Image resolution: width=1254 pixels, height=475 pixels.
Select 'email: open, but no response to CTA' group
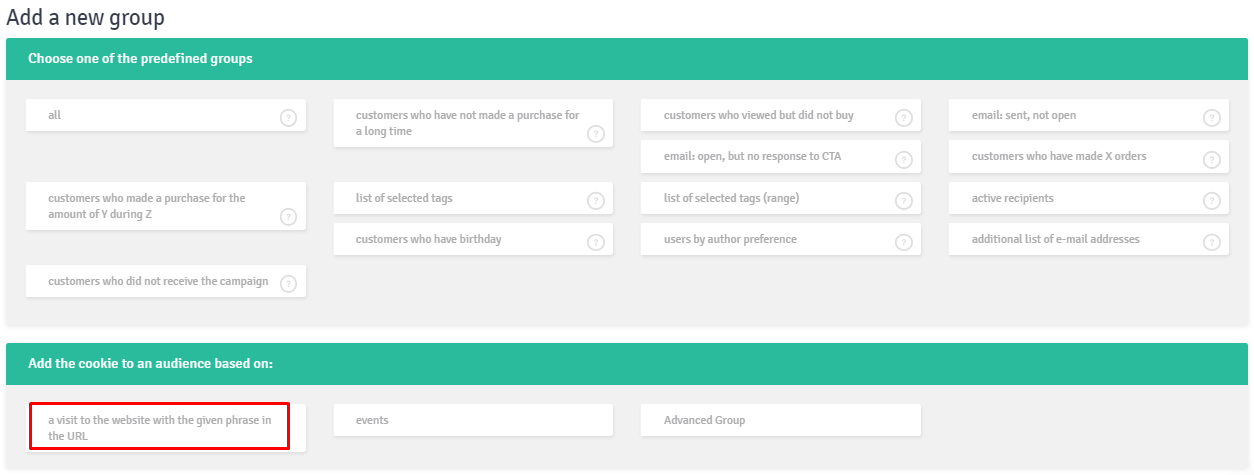point(781,156)
